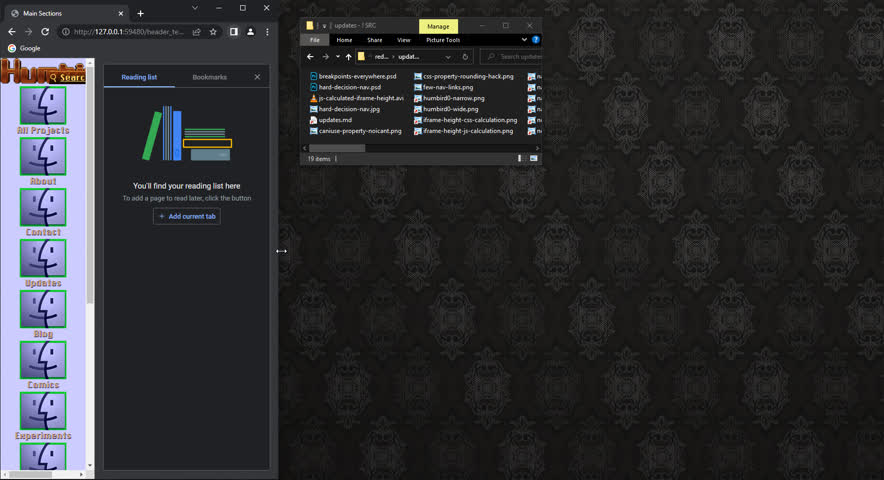Bookmark this page with the star icon

click(213, 32)
